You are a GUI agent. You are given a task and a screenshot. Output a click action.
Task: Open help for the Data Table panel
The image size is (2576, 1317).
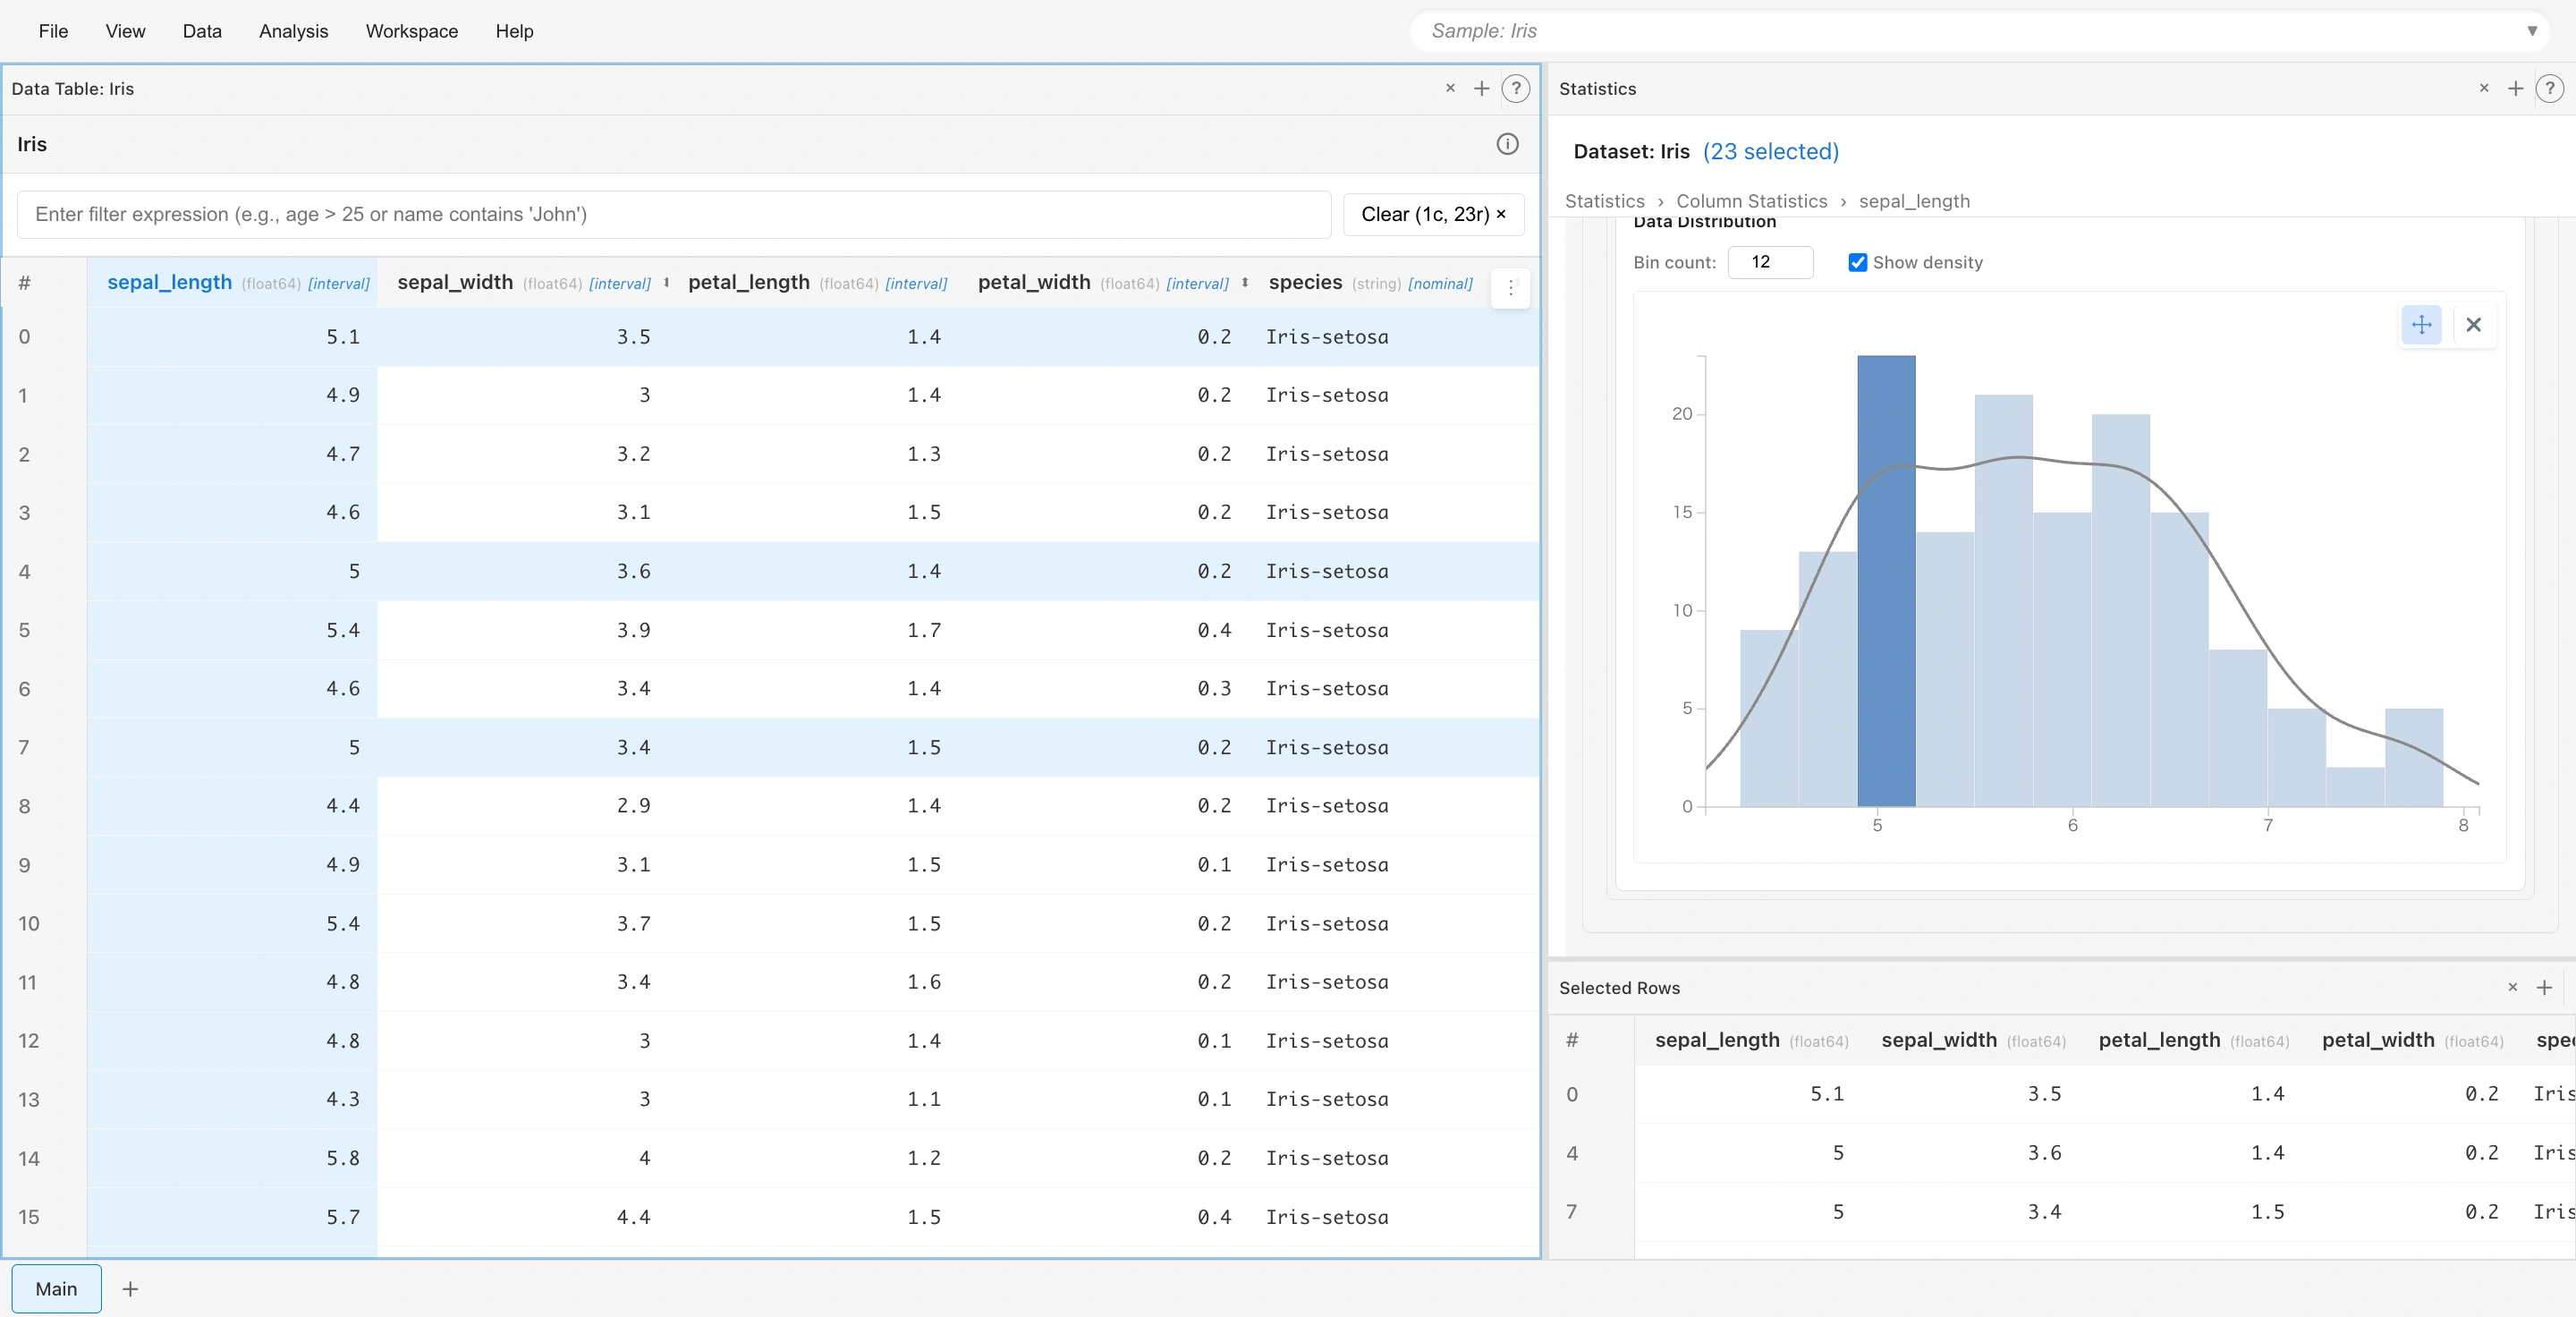tap(1516, 88)
